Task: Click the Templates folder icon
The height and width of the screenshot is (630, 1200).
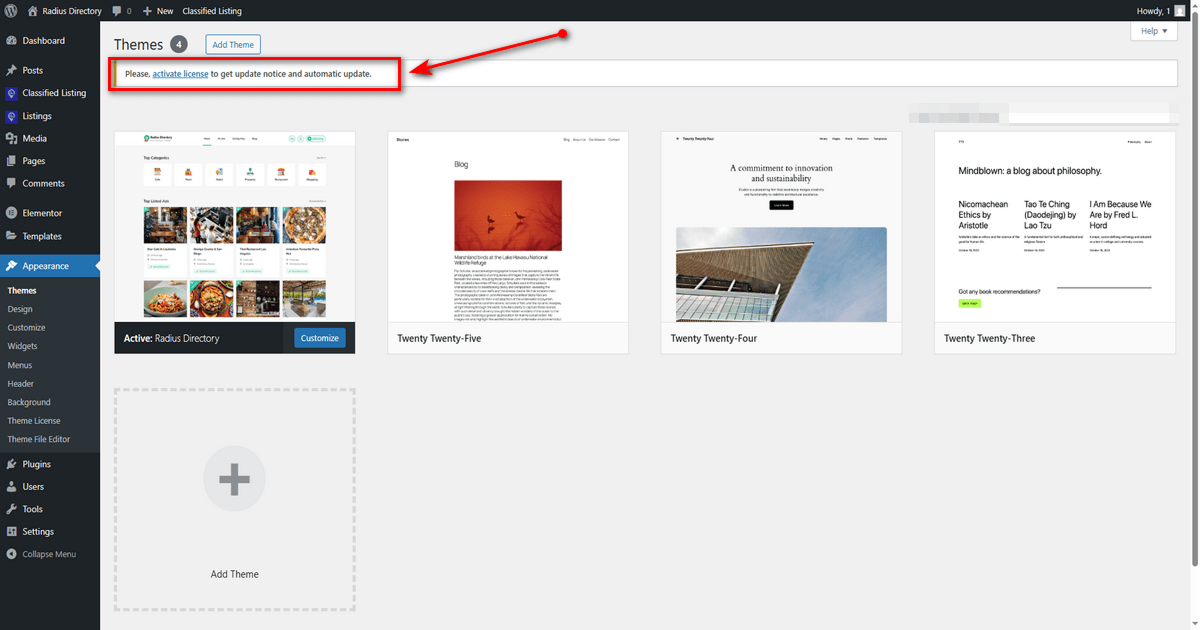Action: [x=11, y=236]
